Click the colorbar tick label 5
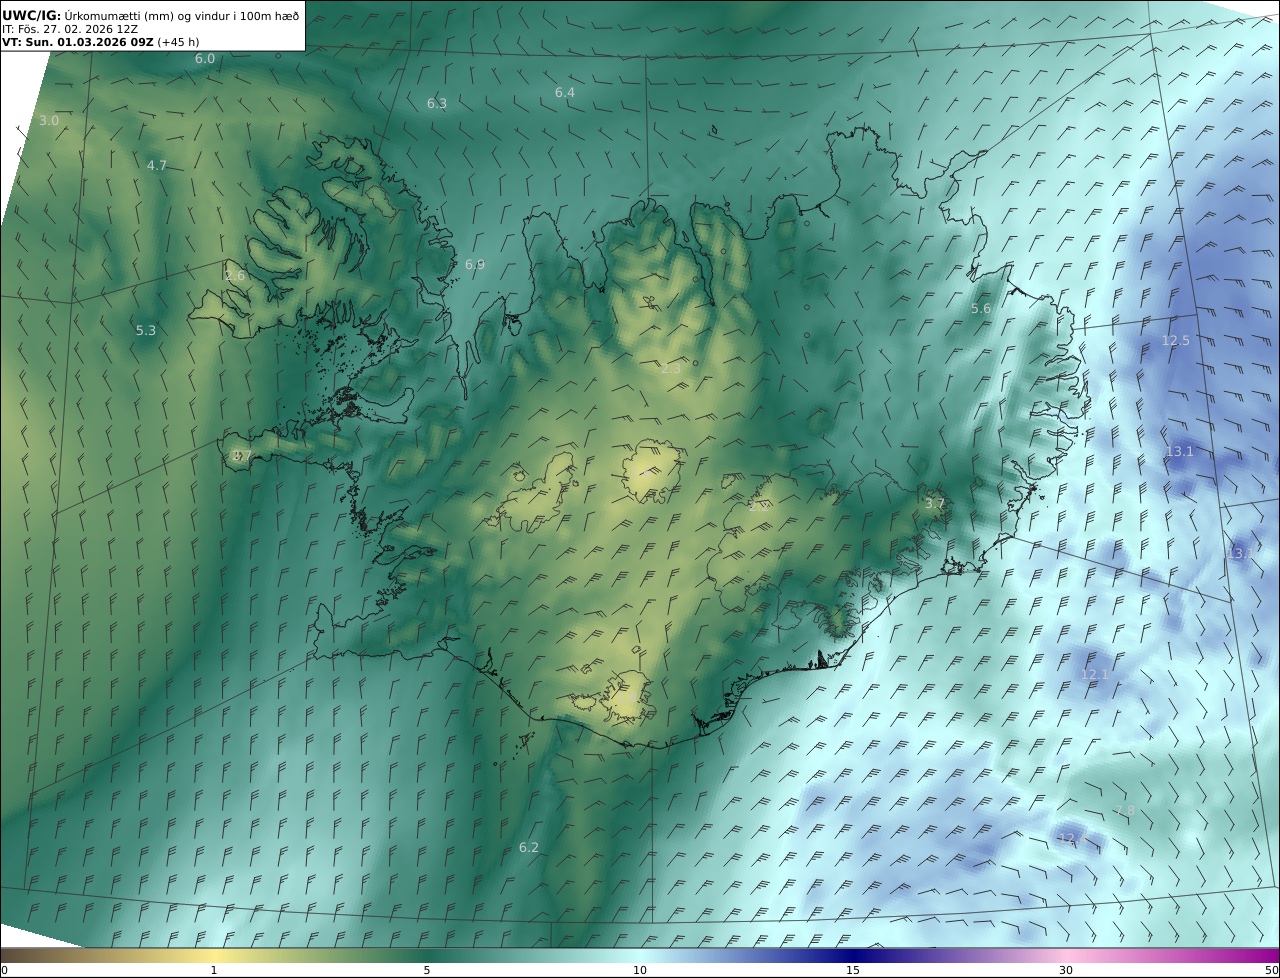Viewport: 1280px width, 978px height. pyautogui.click(x=427, y=970)
